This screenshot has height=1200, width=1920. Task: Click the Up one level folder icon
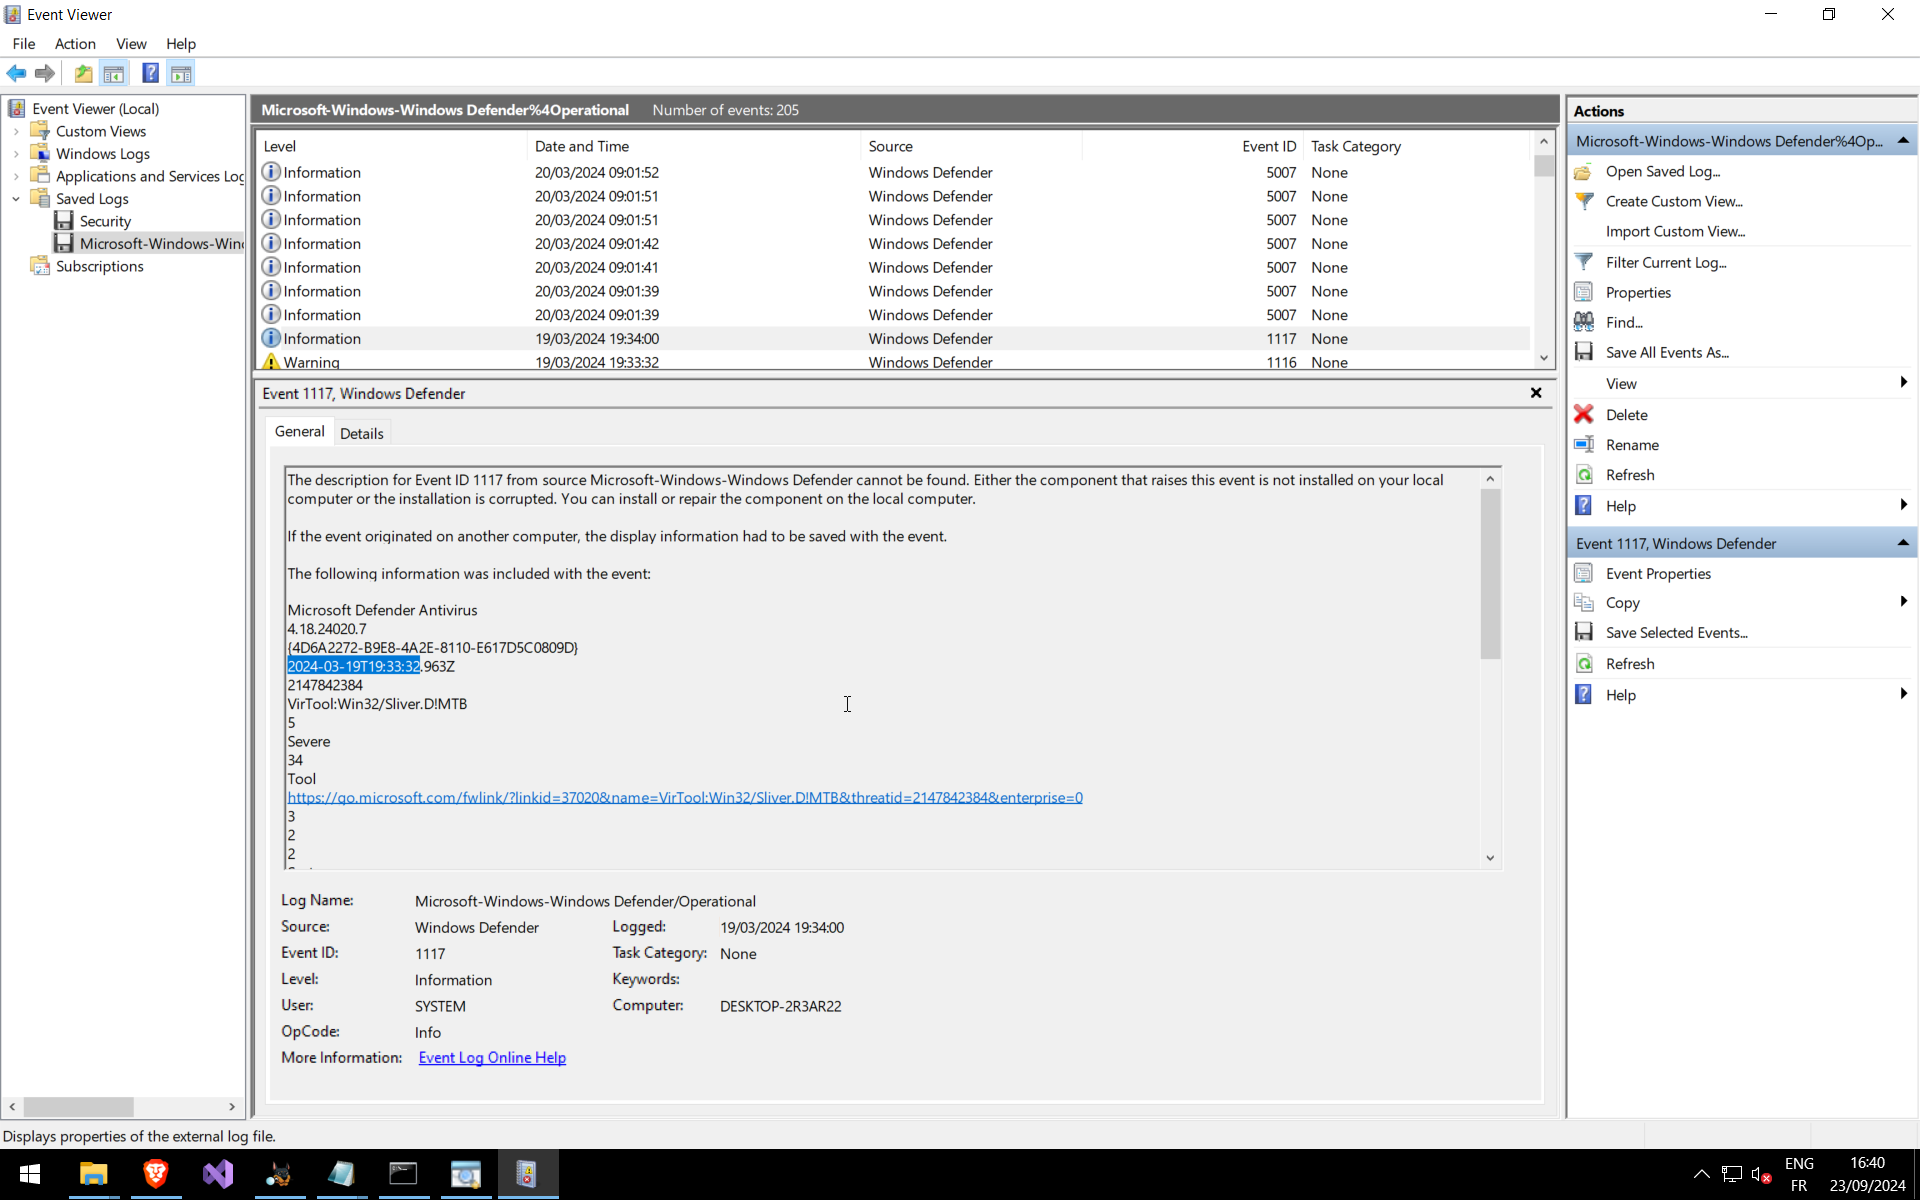(84, 73)
